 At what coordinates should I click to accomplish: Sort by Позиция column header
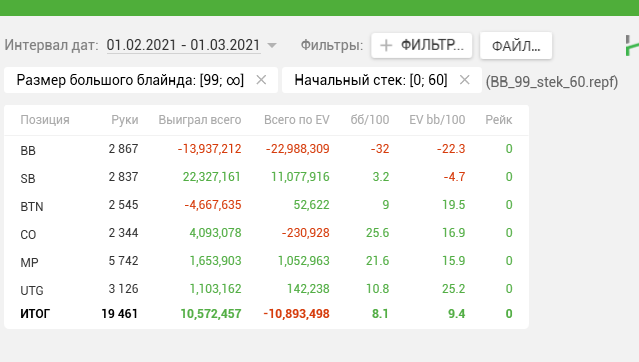tap(45, 120)
